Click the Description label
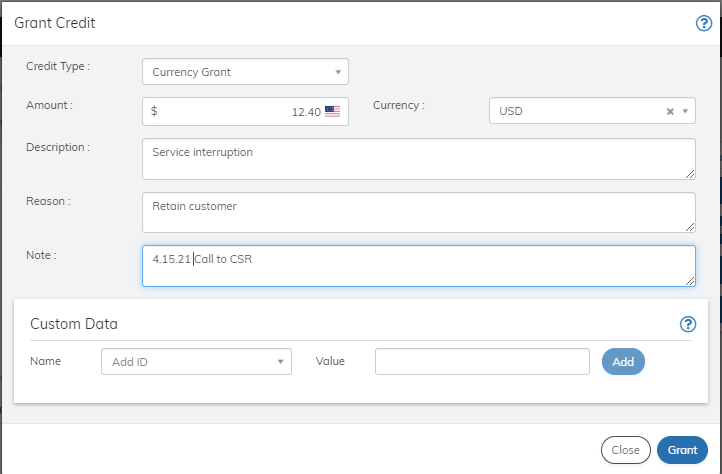The height and width of the screenshot is (474, 722). click(58, 147)
